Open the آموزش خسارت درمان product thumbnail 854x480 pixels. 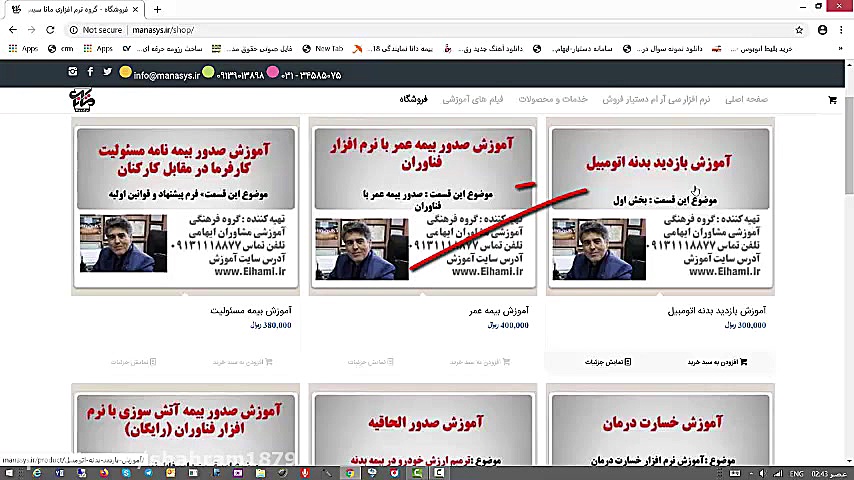pos(660,425)
